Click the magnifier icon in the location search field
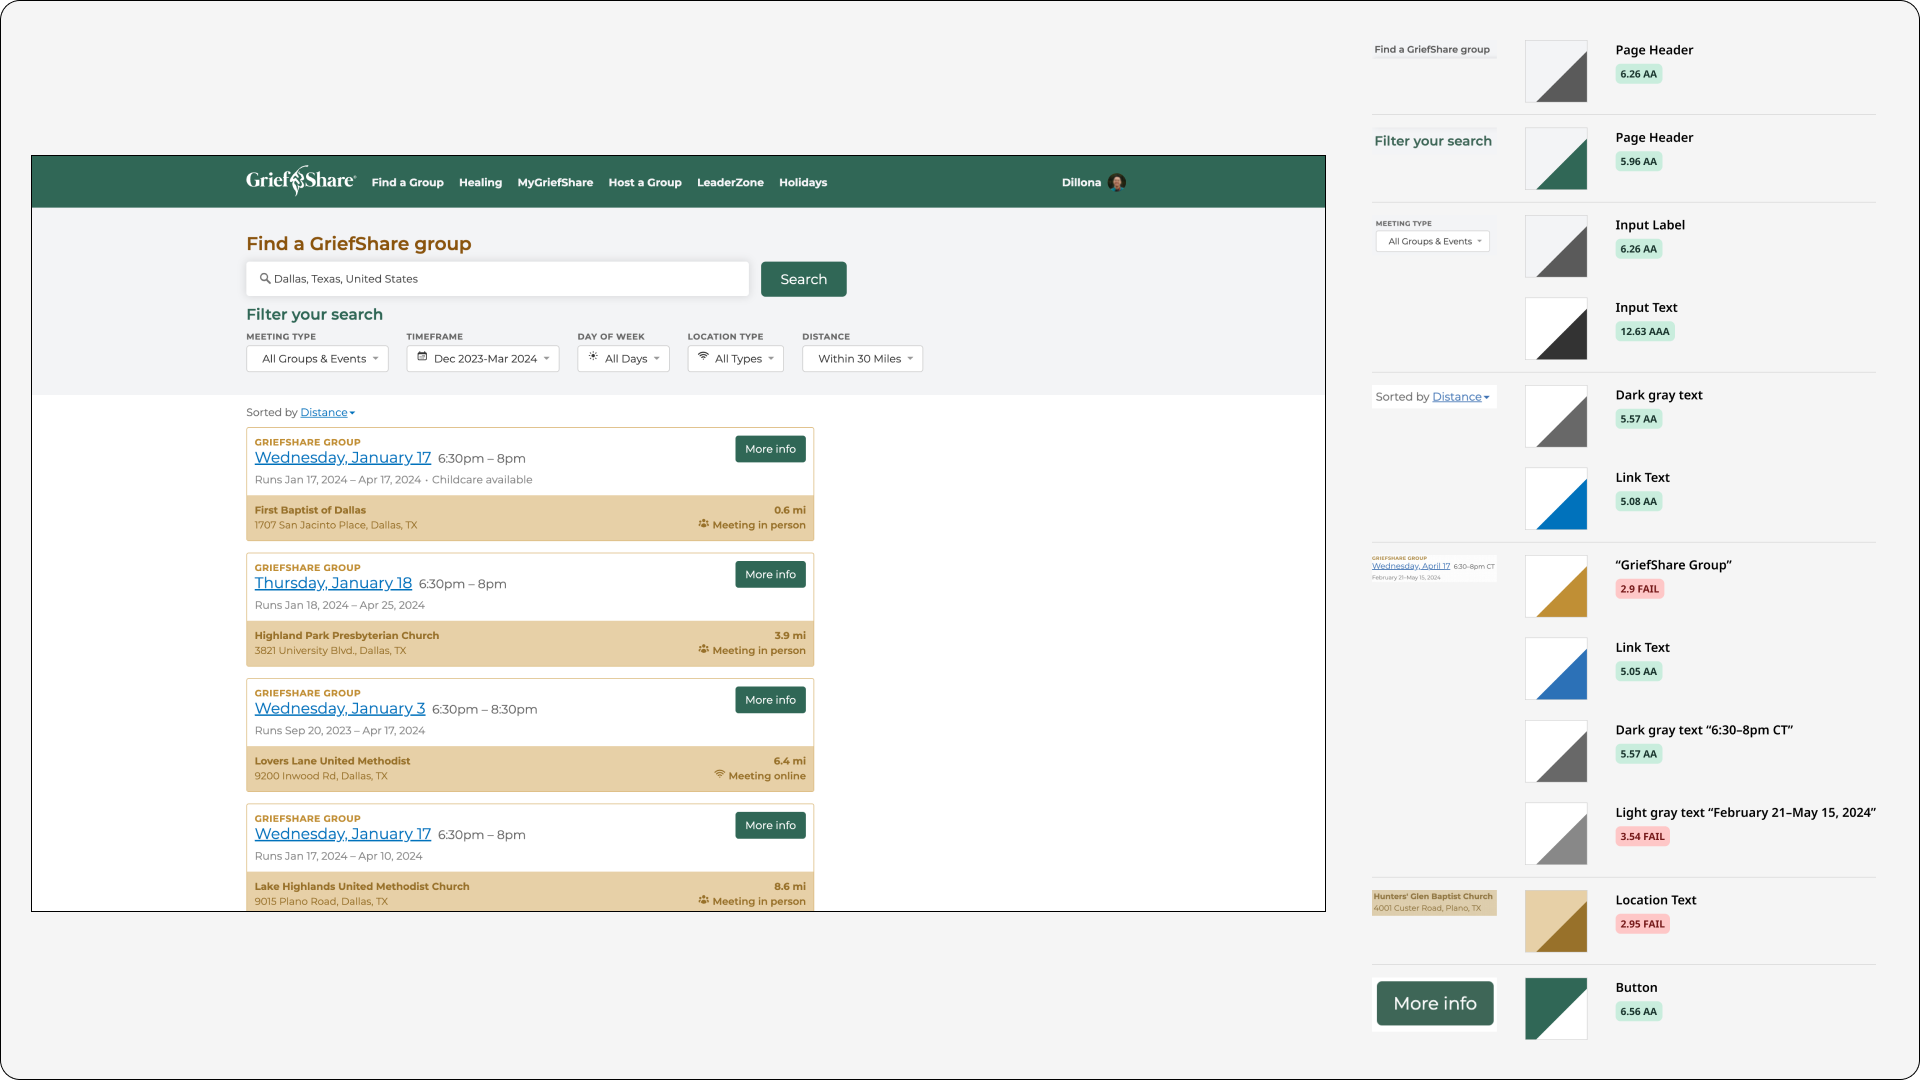Image resolution: width=1920 pixels, height=1080 pixels. (266, 279)
